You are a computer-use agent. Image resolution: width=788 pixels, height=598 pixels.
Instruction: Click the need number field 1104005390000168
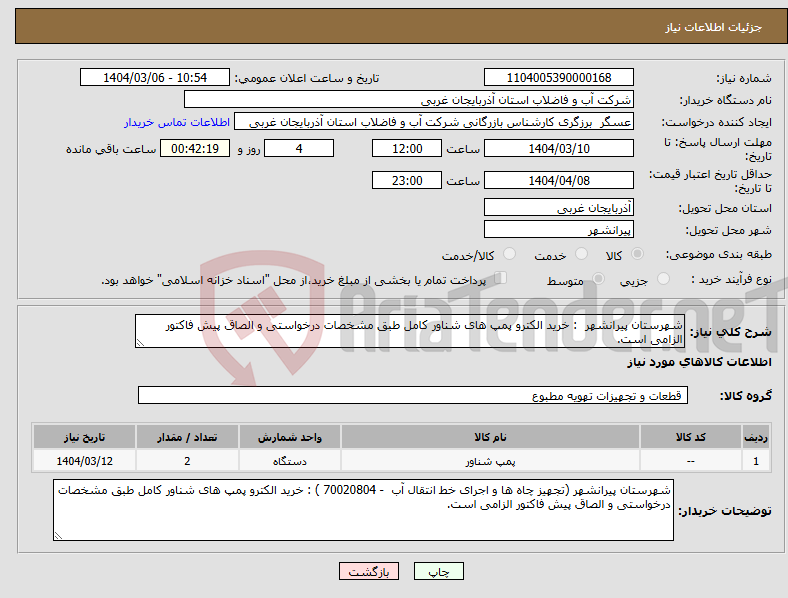pos(559,77)
